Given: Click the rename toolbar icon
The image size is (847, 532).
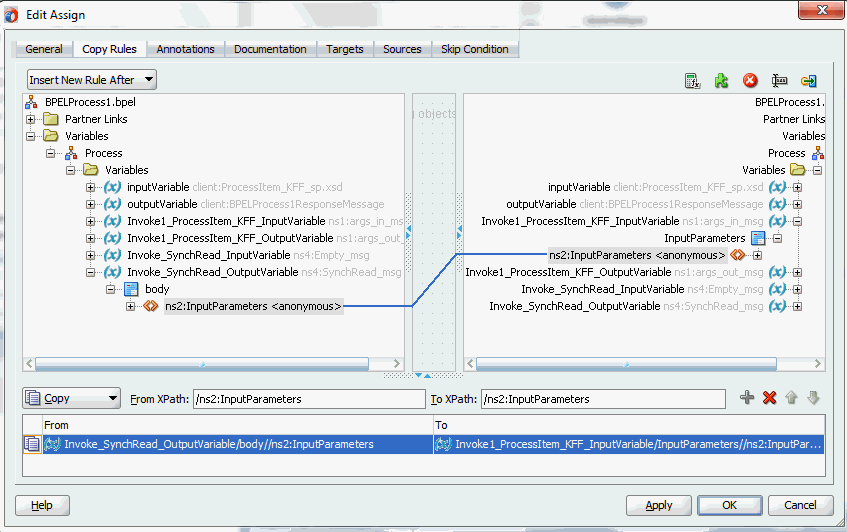Looking at the screenshot, I should [779, 81].
